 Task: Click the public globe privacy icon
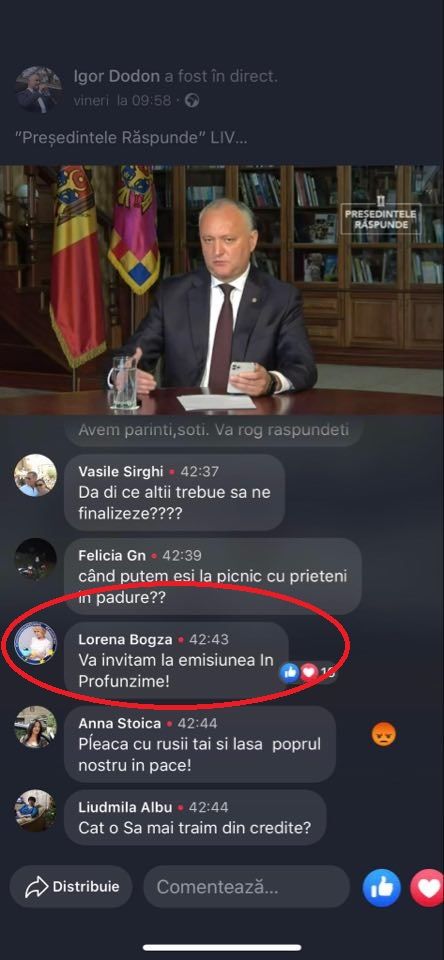coord(192,100)
